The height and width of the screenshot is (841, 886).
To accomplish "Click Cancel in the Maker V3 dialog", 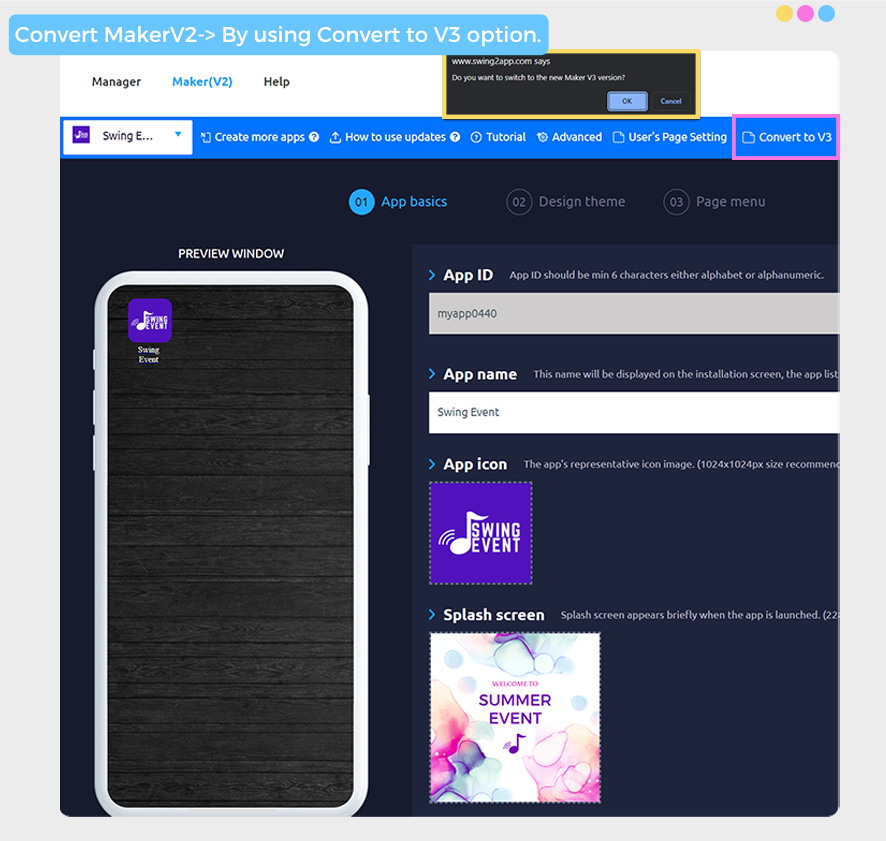I will pyautogui.click(x=671, y=101).
